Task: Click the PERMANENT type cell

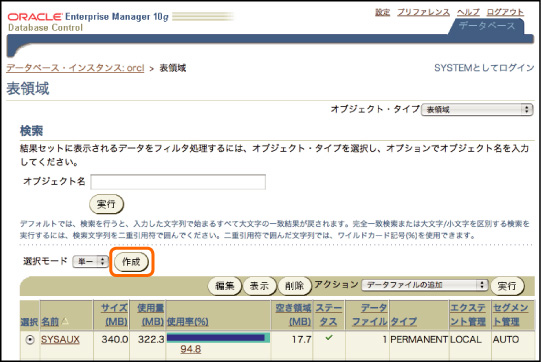Action: 419,340
